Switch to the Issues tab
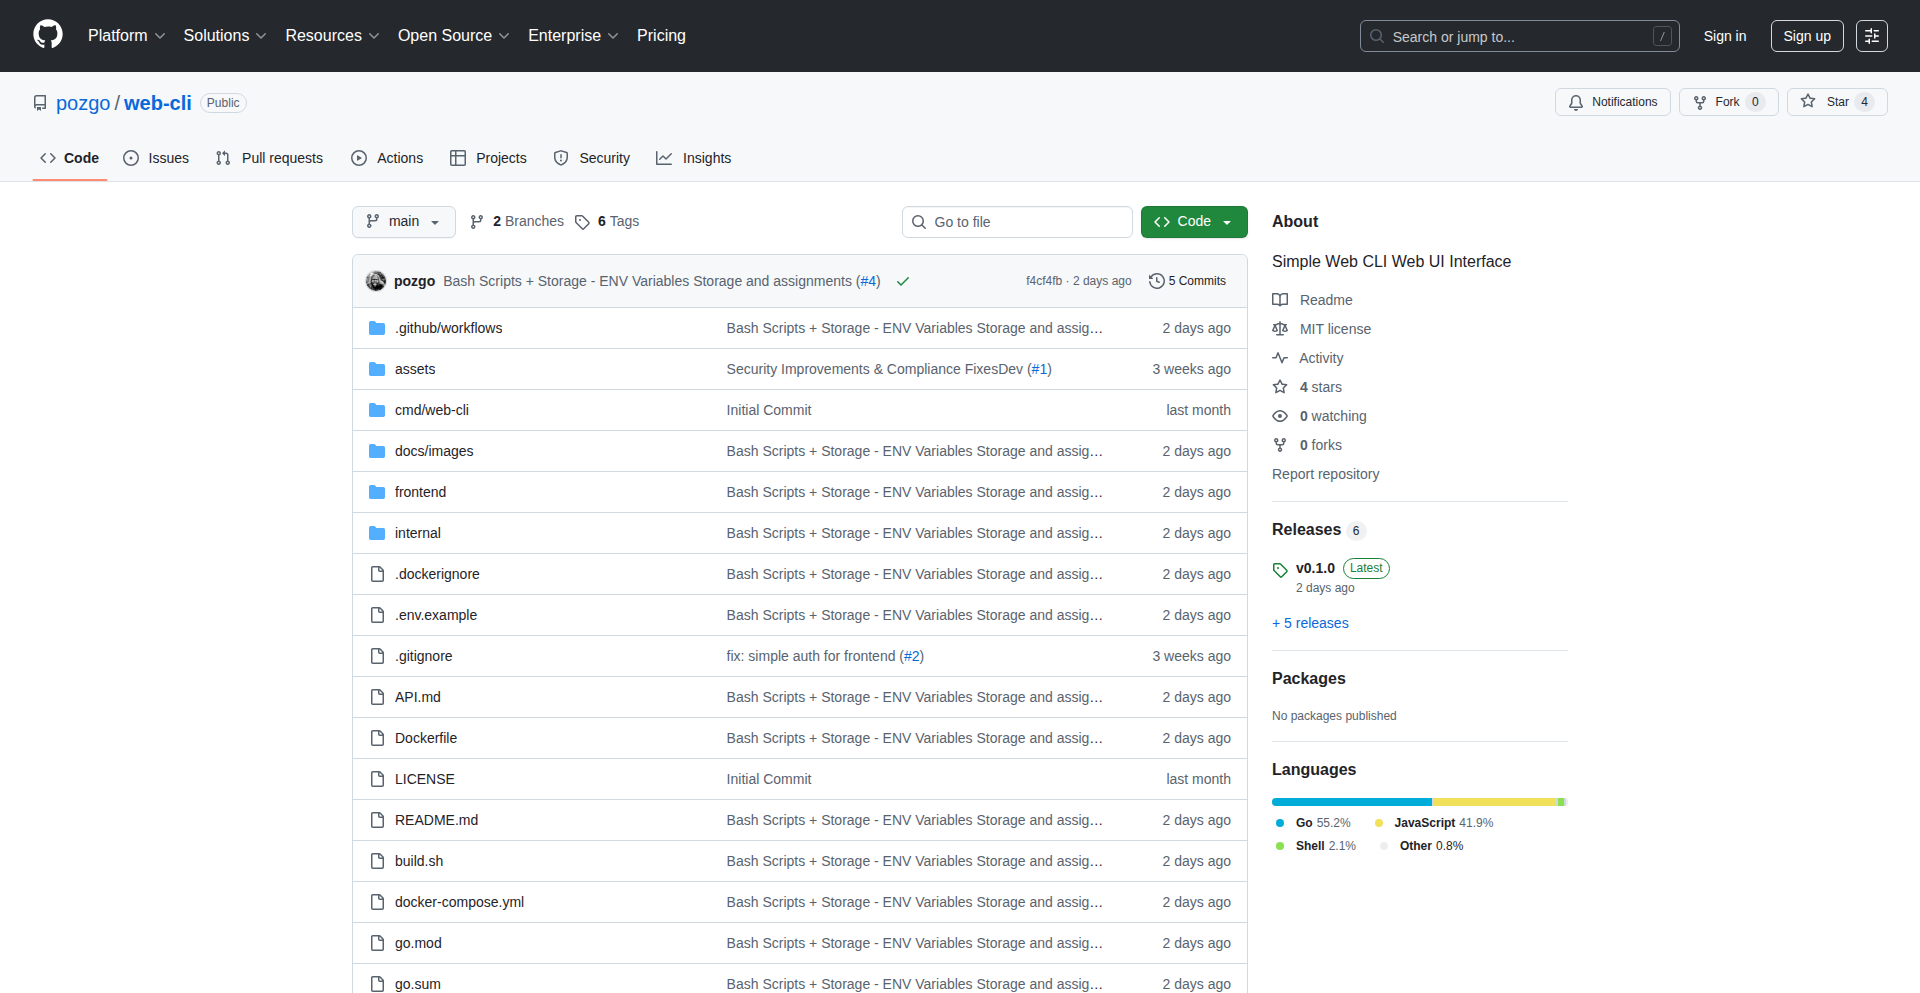This screenshot has height=993, width=1920. pos(156,158)
